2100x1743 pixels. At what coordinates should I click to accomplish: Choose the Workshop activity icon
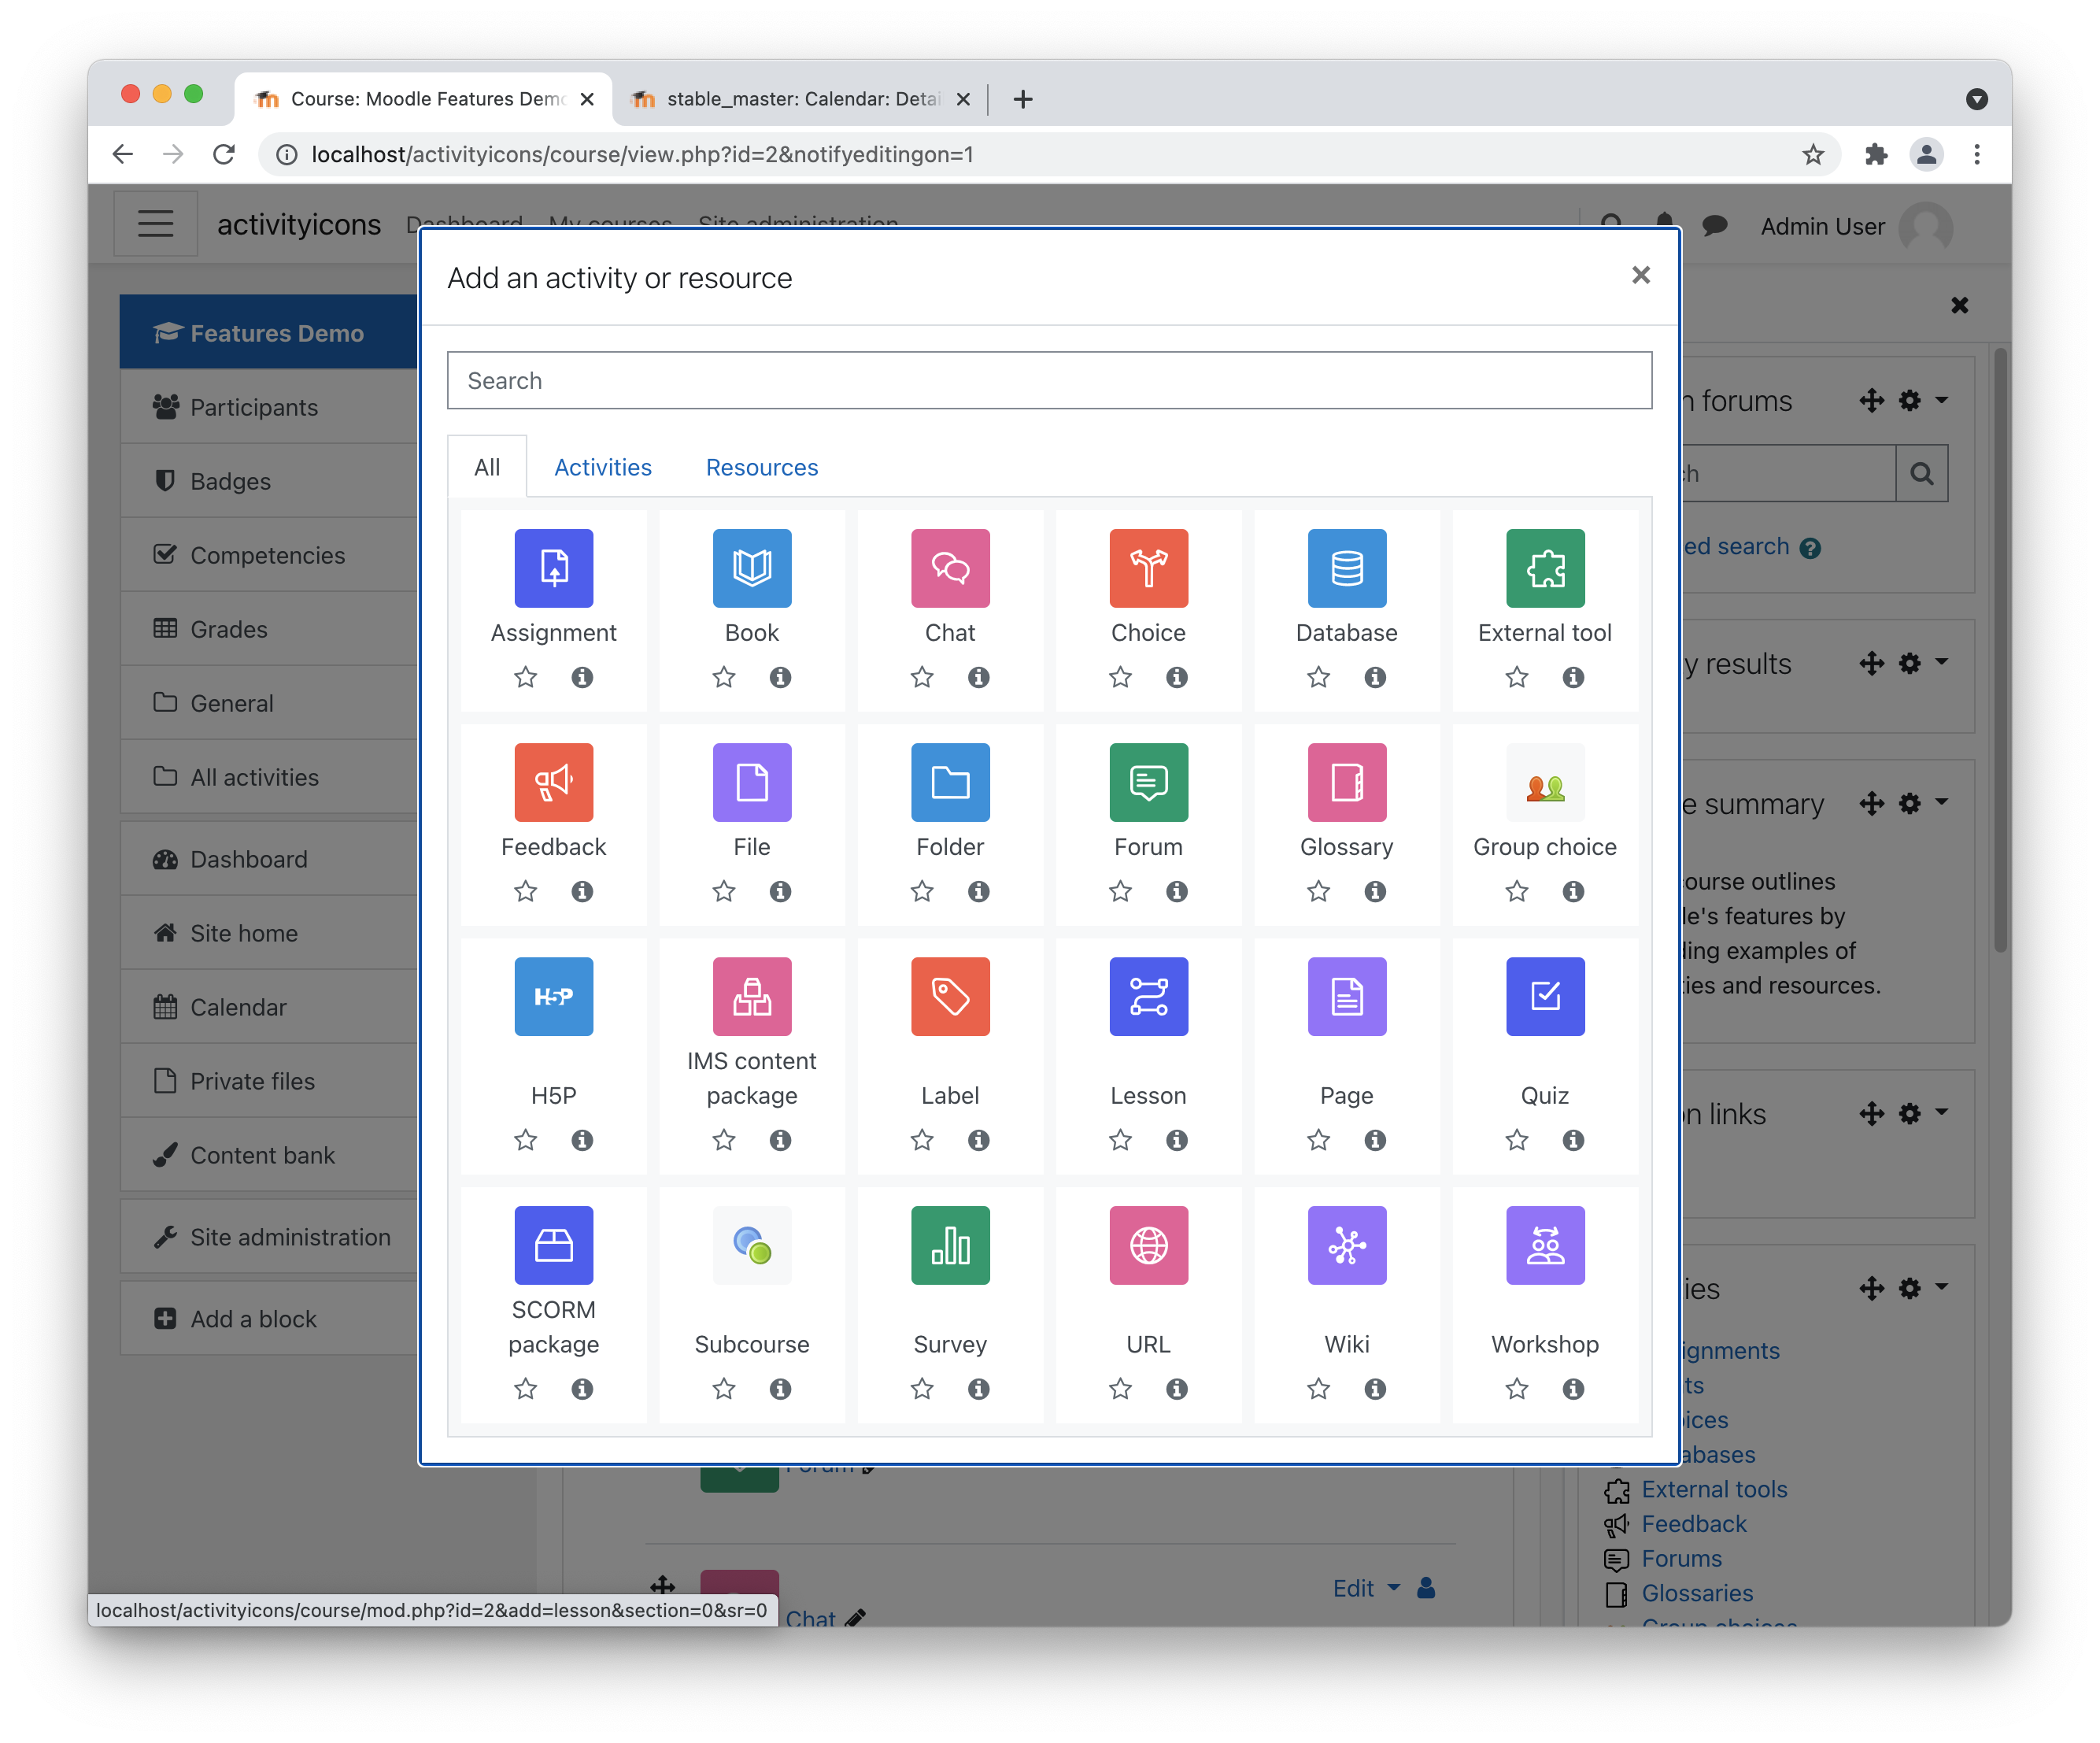pos(1545,1245)
